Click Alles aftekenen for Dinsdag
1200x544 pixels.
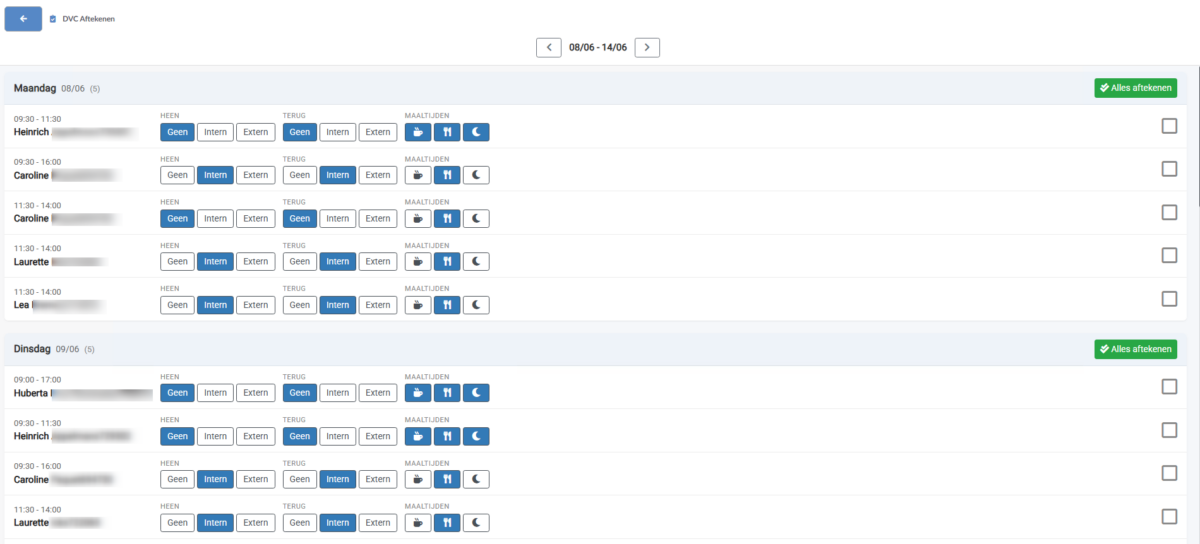pos(1135,349)
